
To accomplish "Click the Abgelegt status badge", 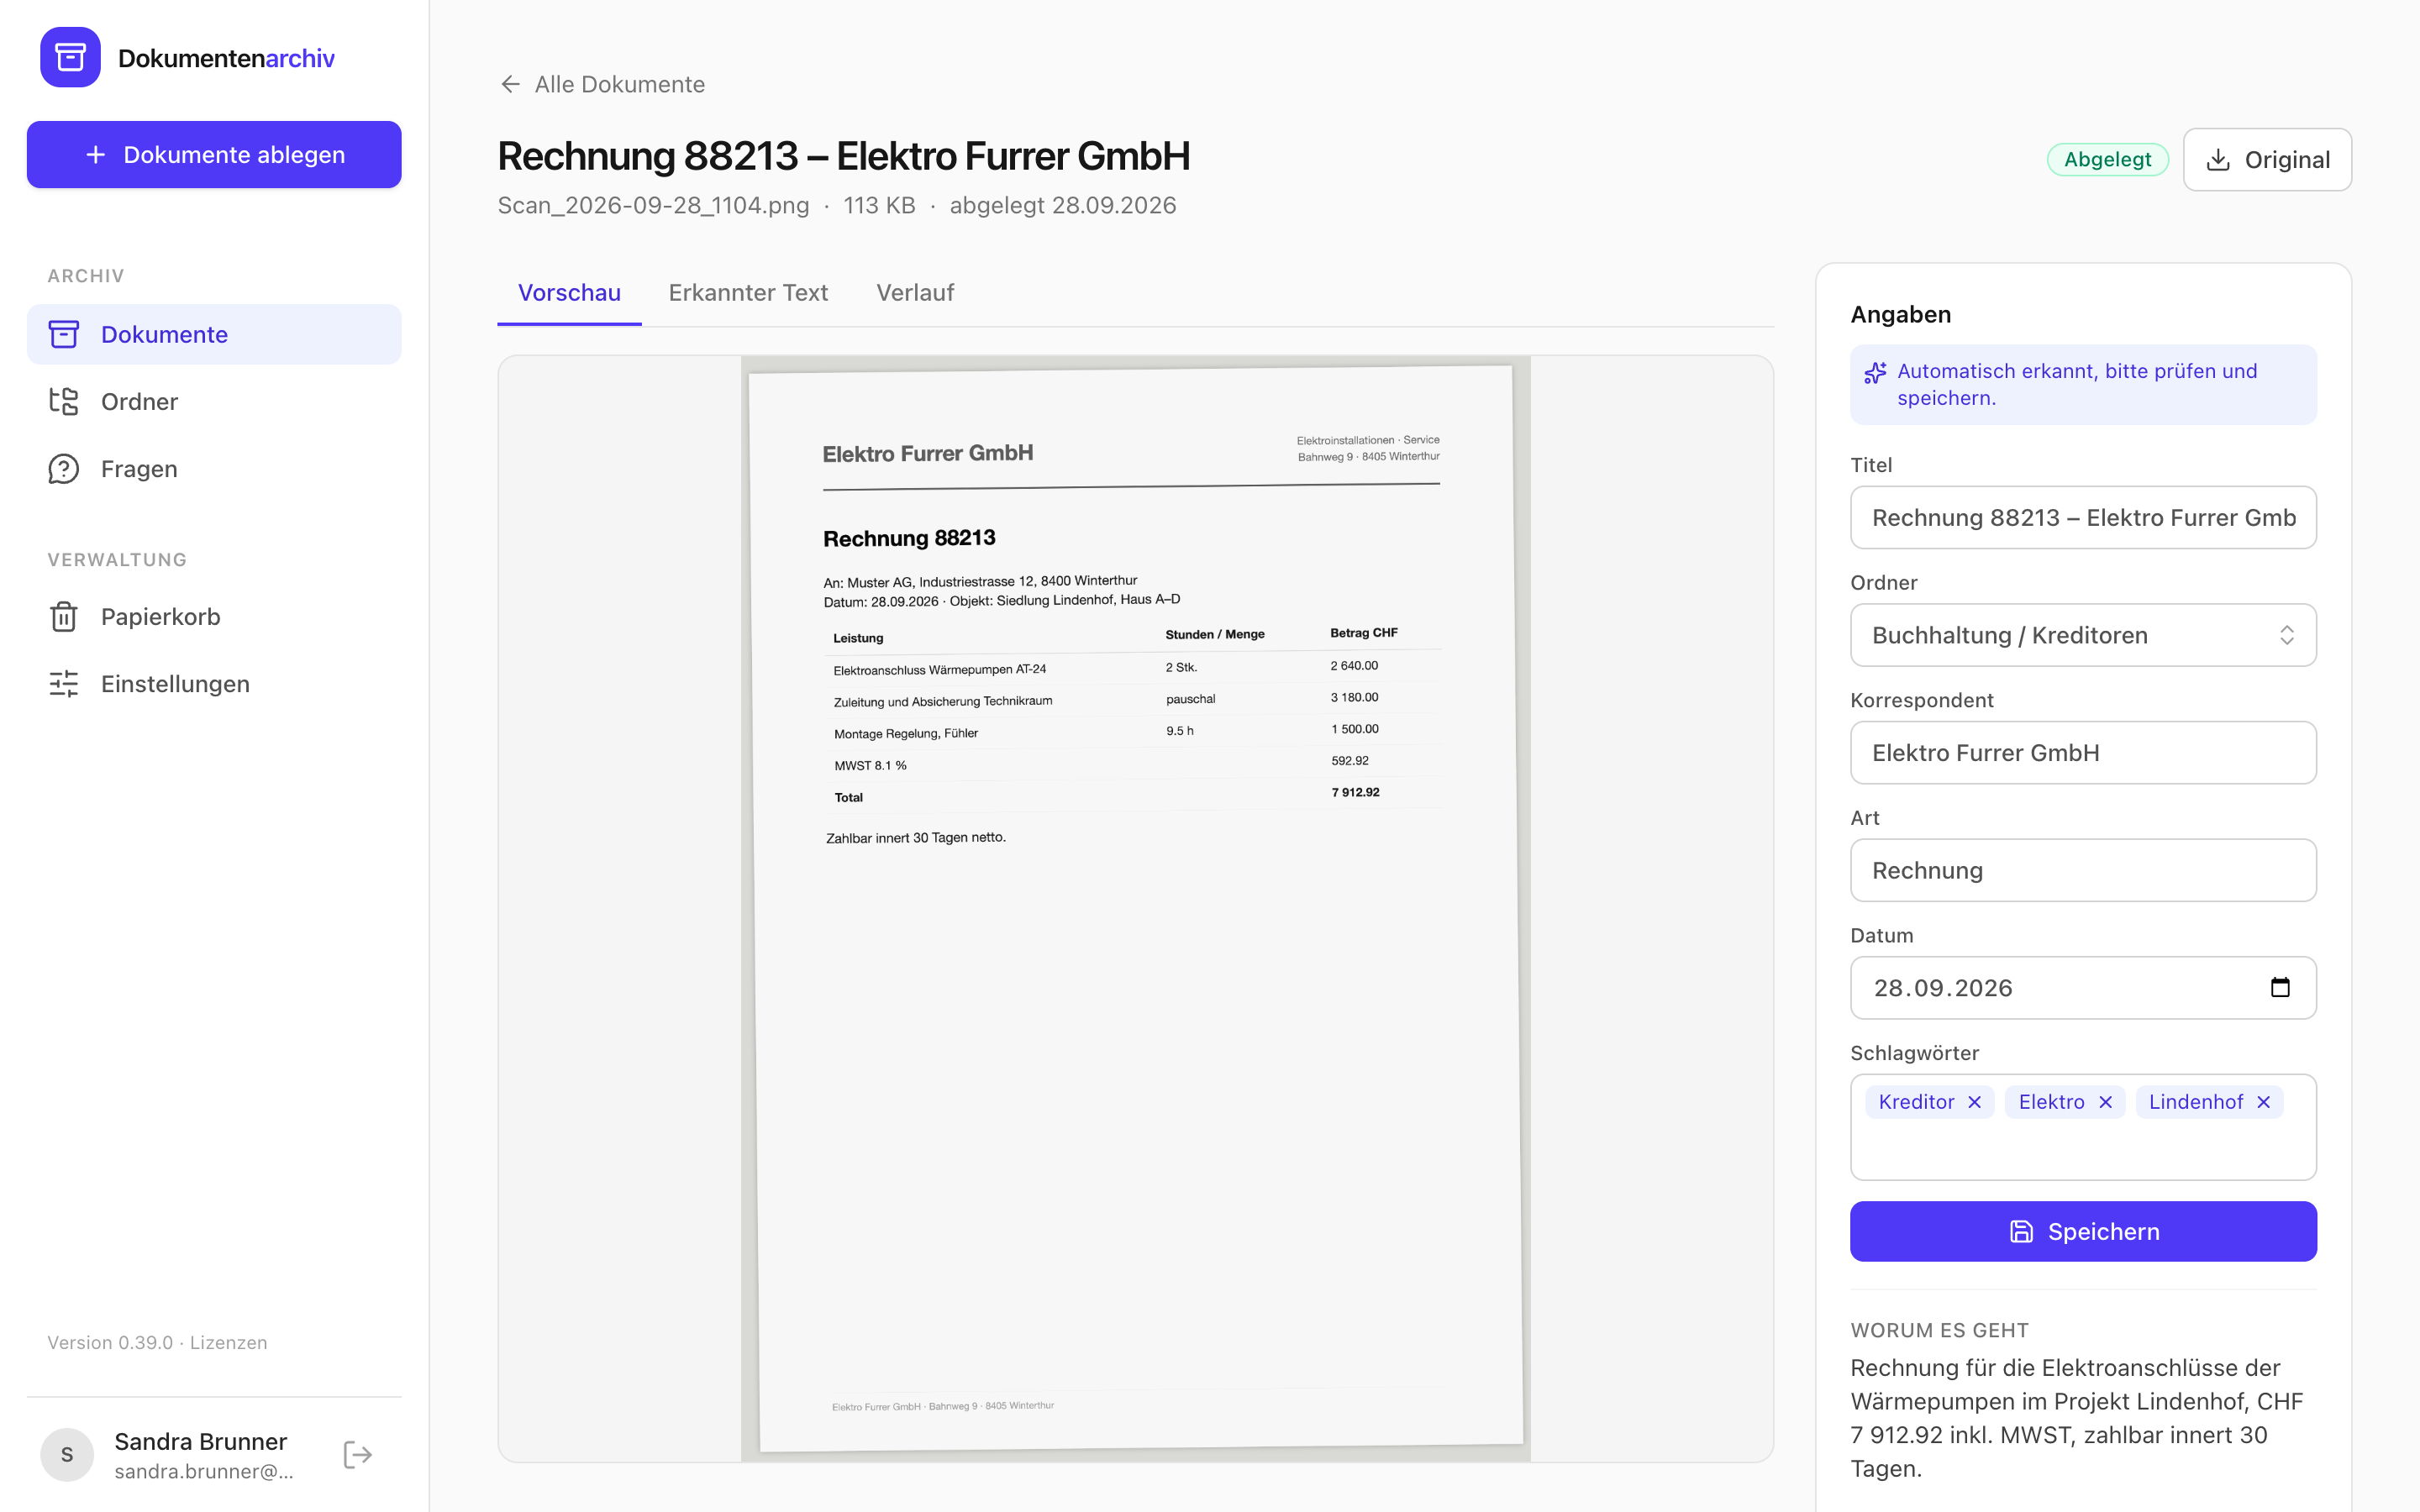I will [2107, 159].
